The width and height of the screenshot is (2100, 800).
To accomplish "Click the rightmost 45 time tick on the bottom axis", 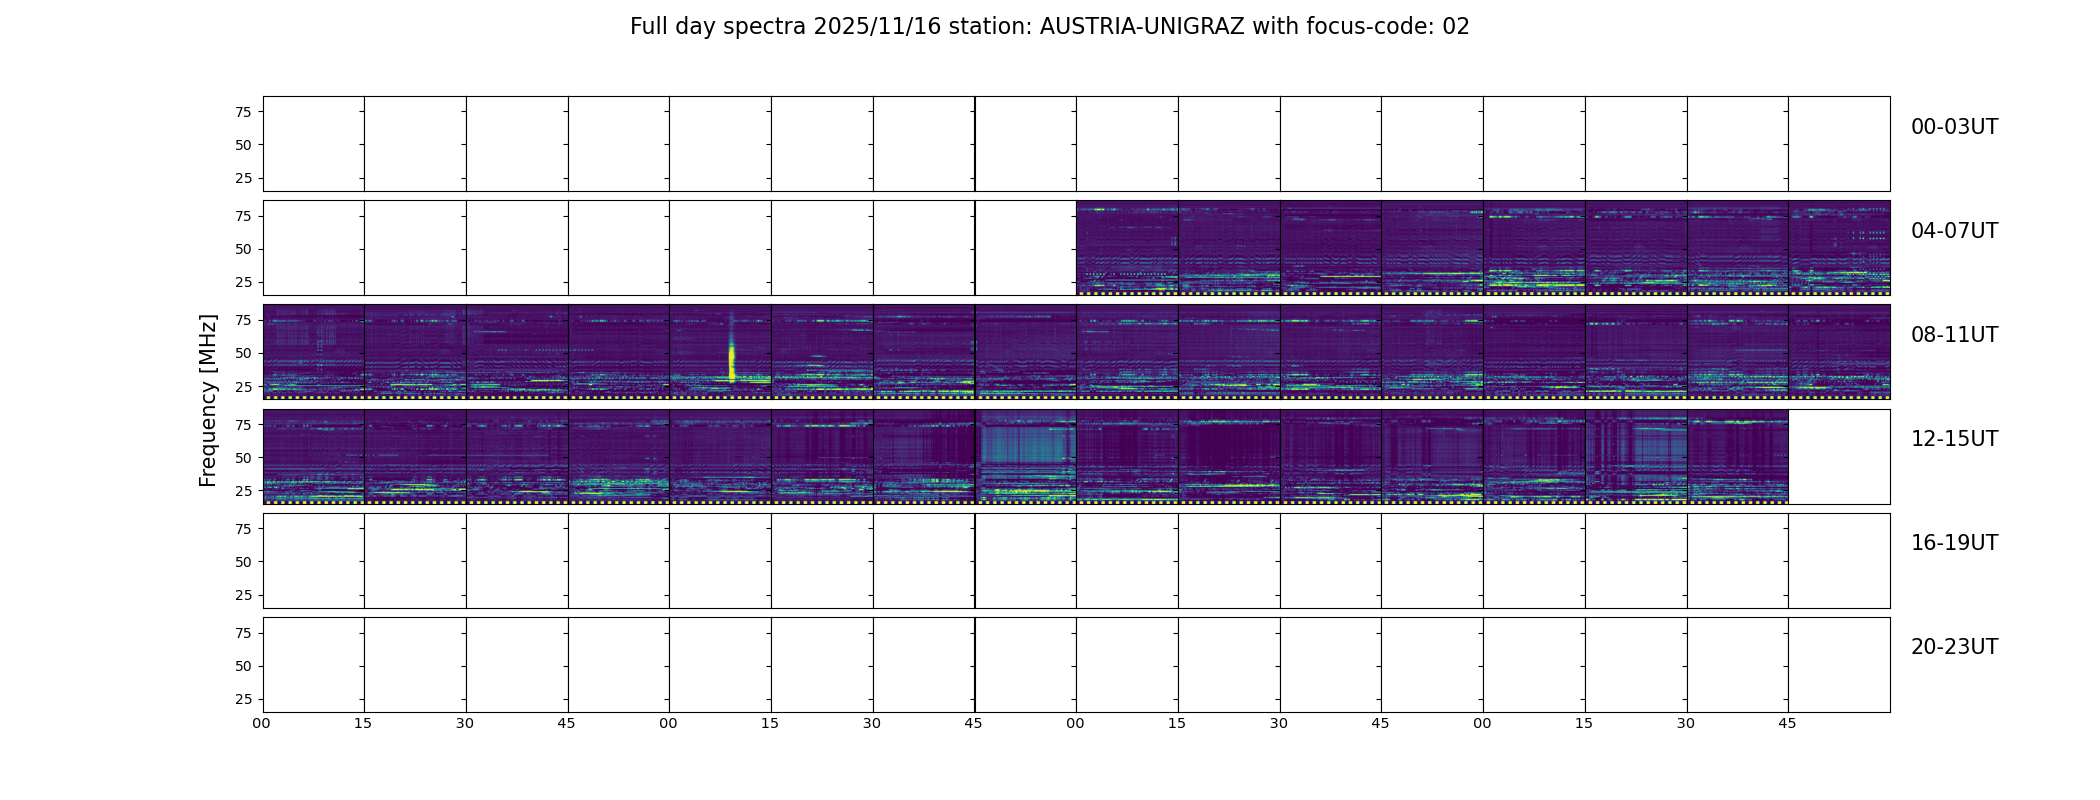I will [x=1787, y=723].
